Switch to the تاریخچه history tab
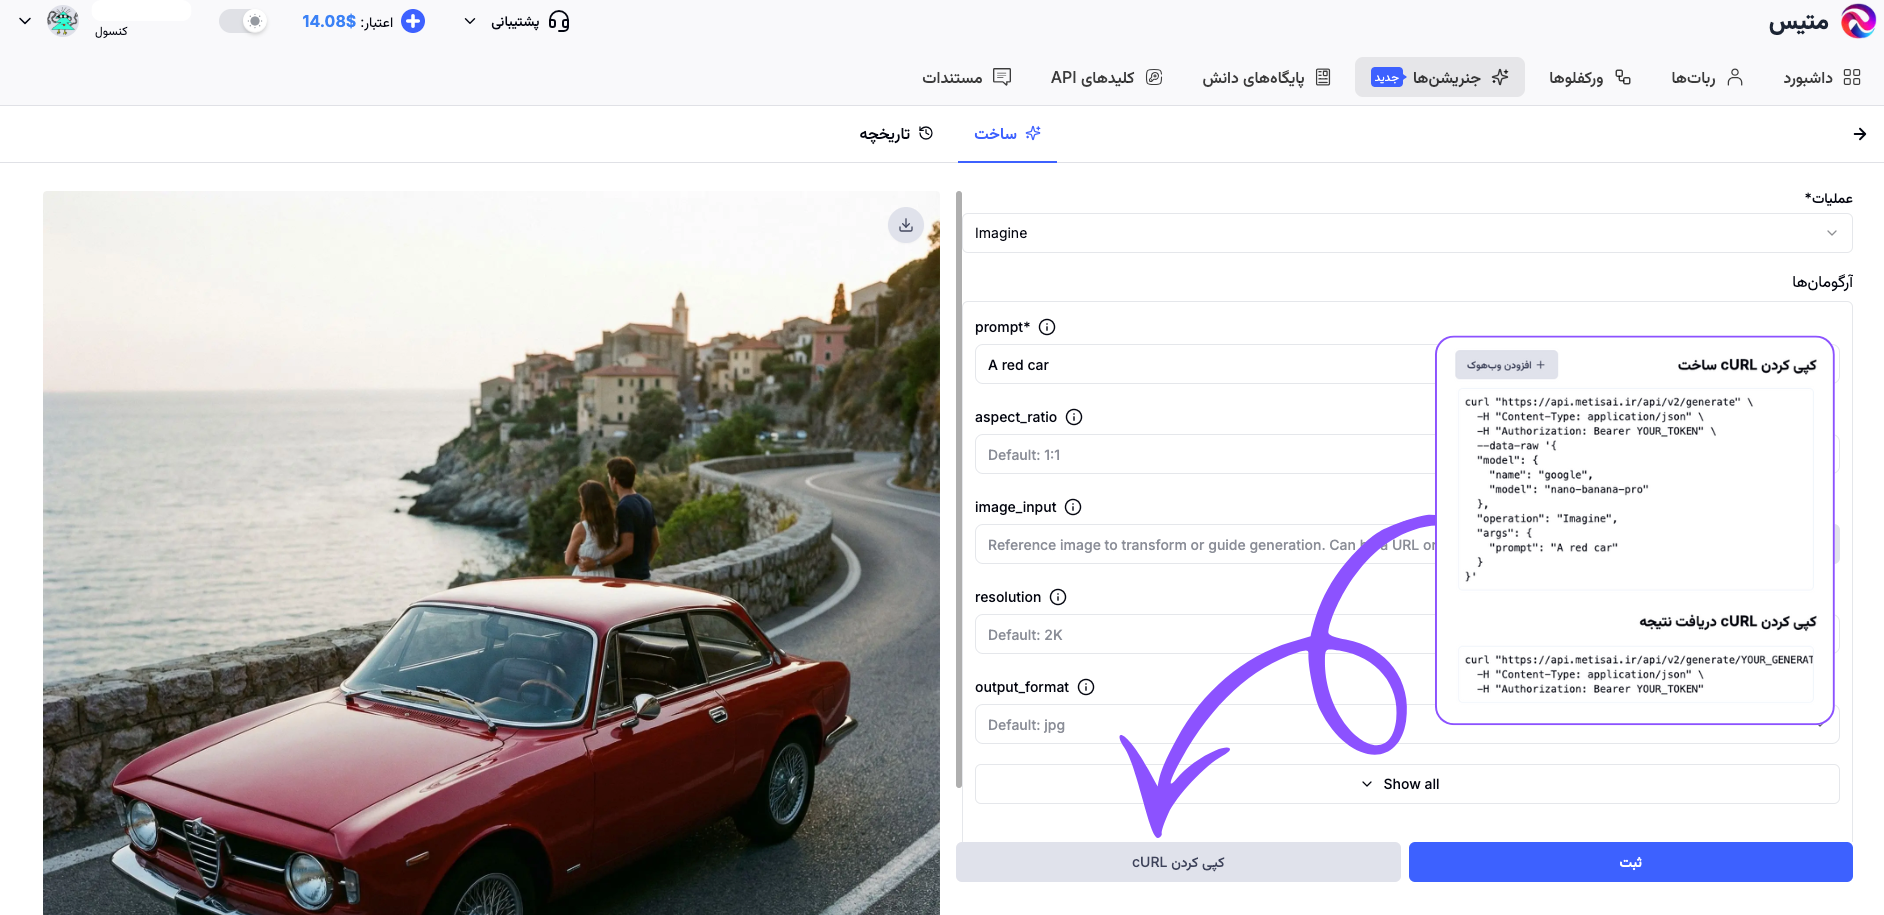 coord(896,133)
